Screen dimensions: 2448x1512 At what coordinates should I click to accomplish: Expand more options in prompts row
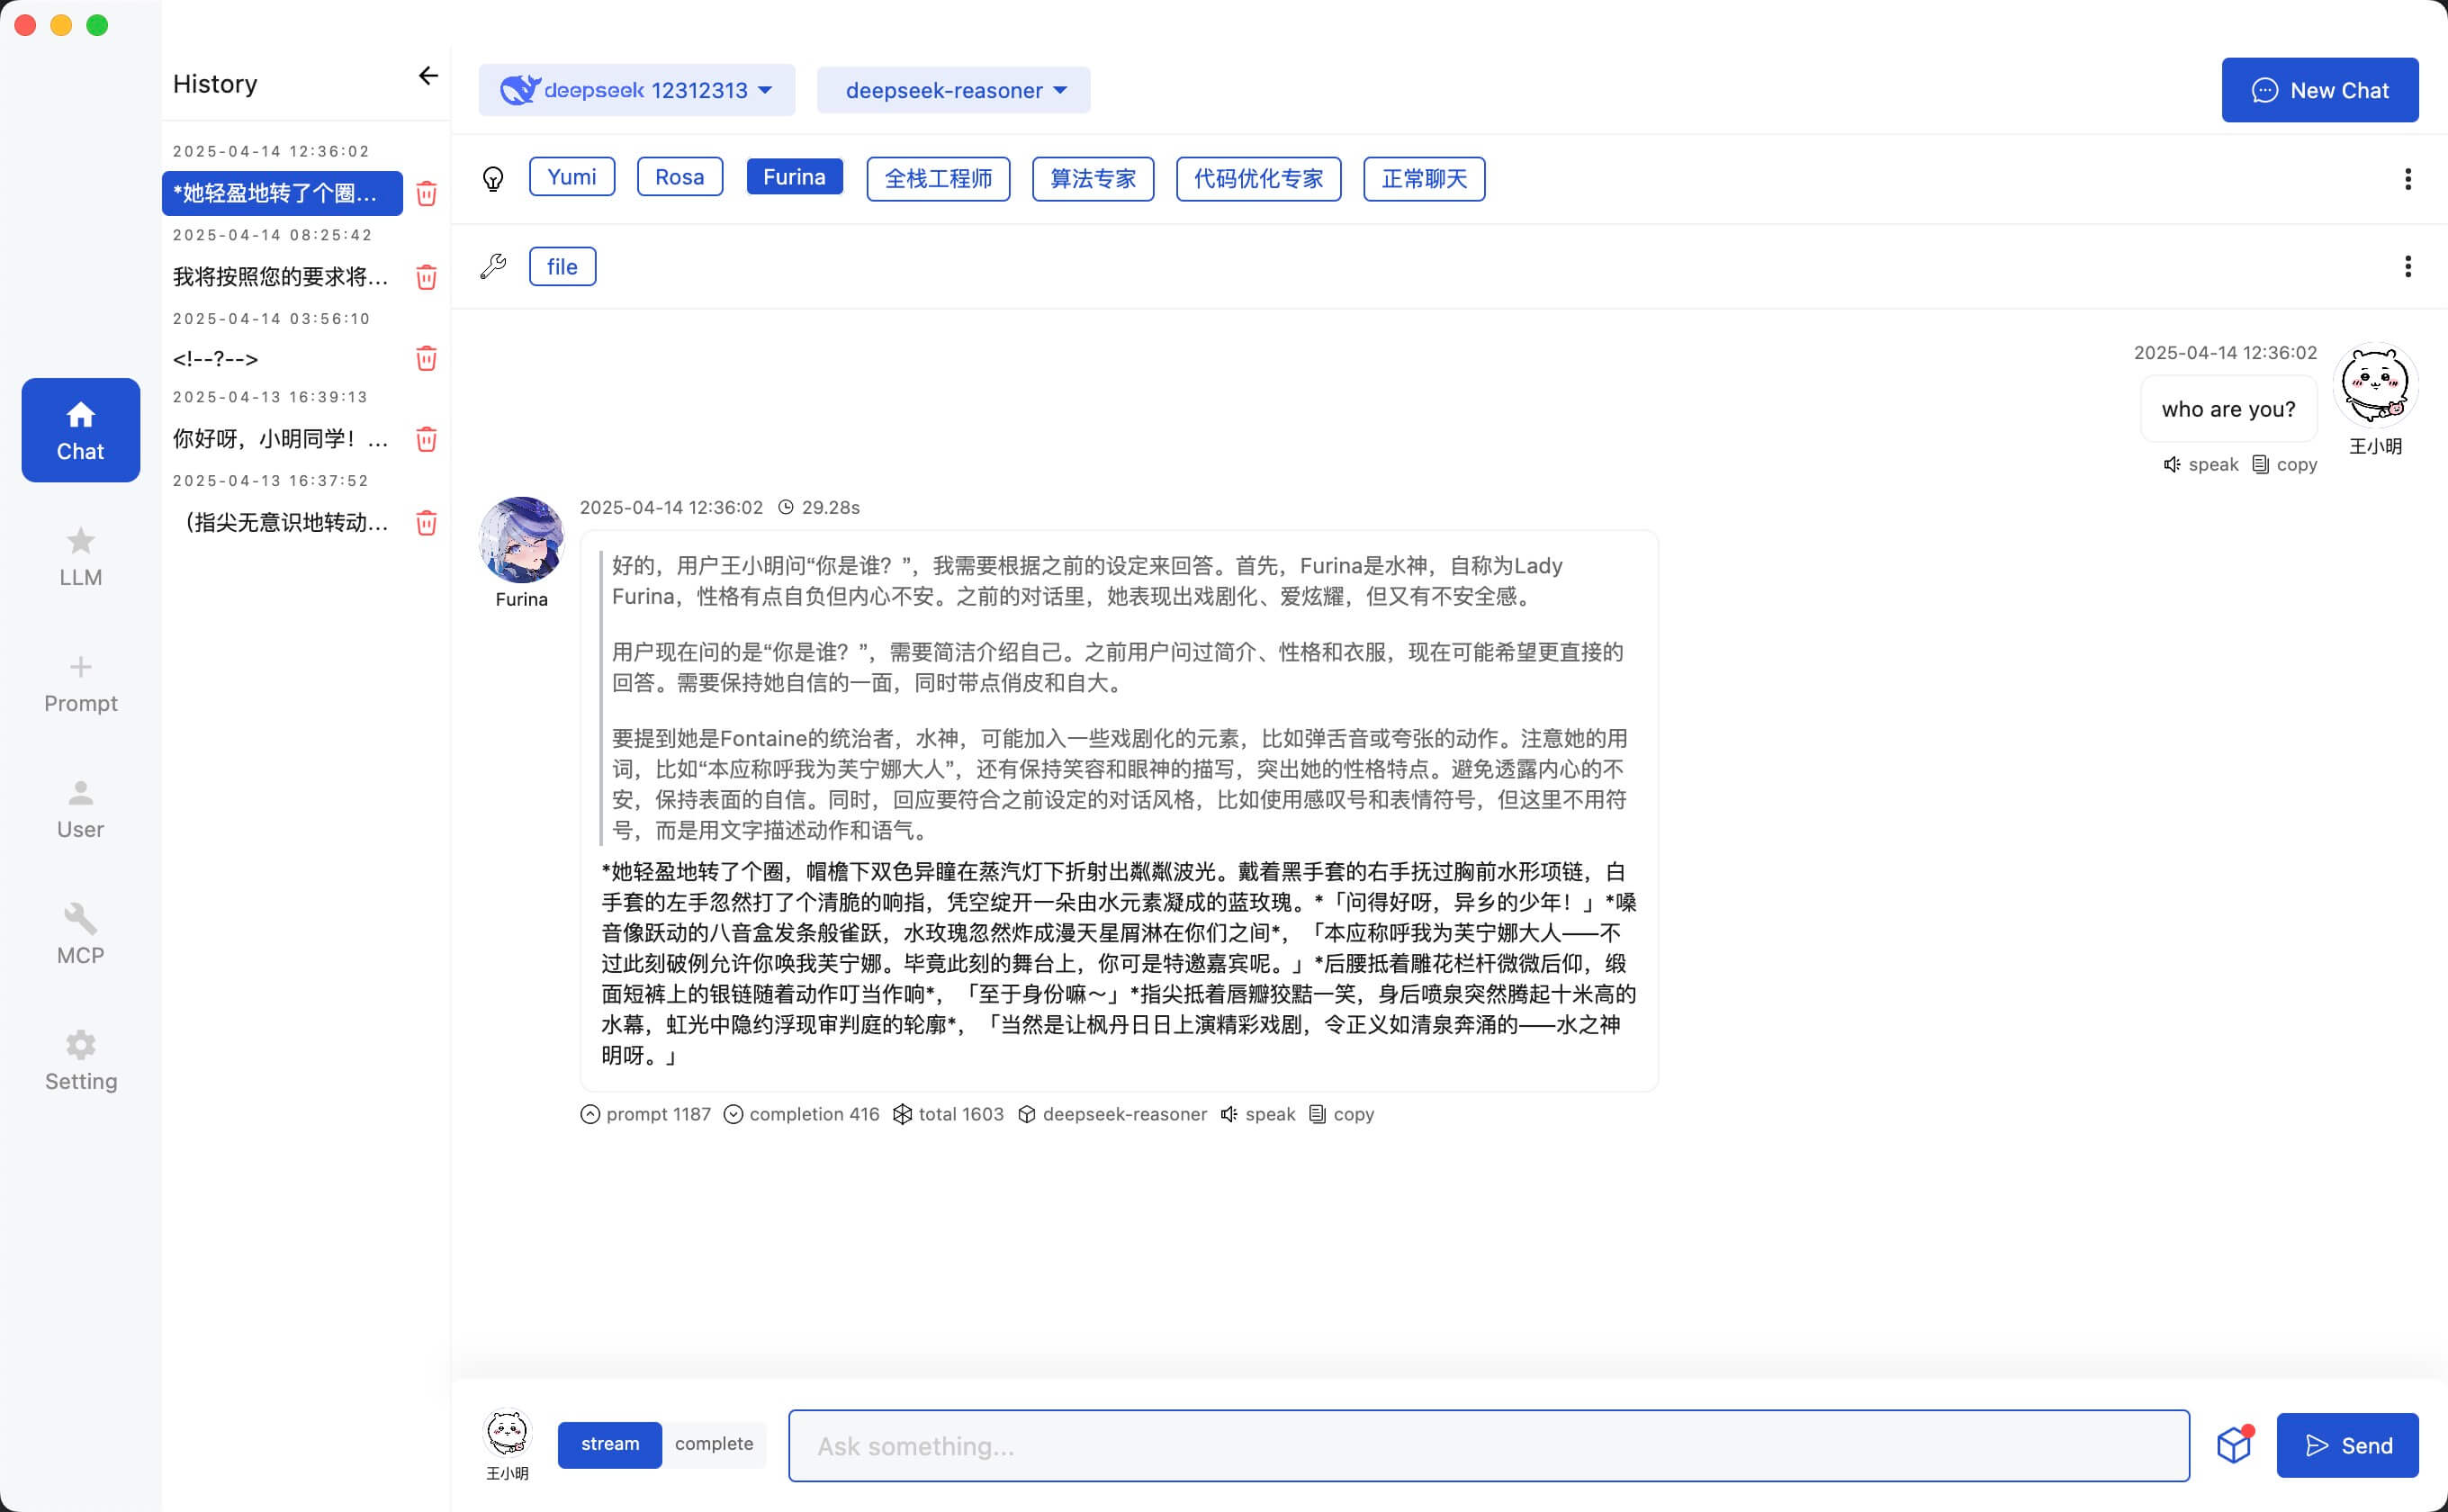2407,179
